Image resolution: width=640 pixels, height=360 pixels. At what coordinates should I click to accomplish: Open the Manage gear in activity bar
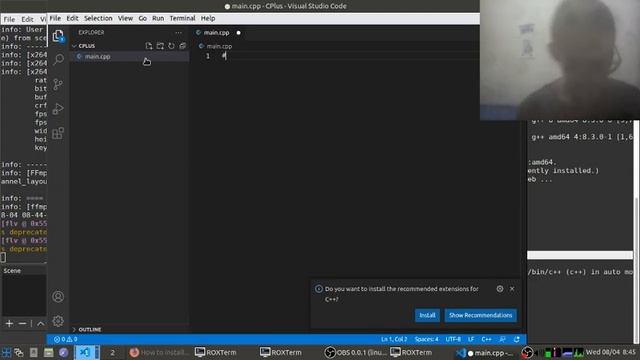point(58,321)
